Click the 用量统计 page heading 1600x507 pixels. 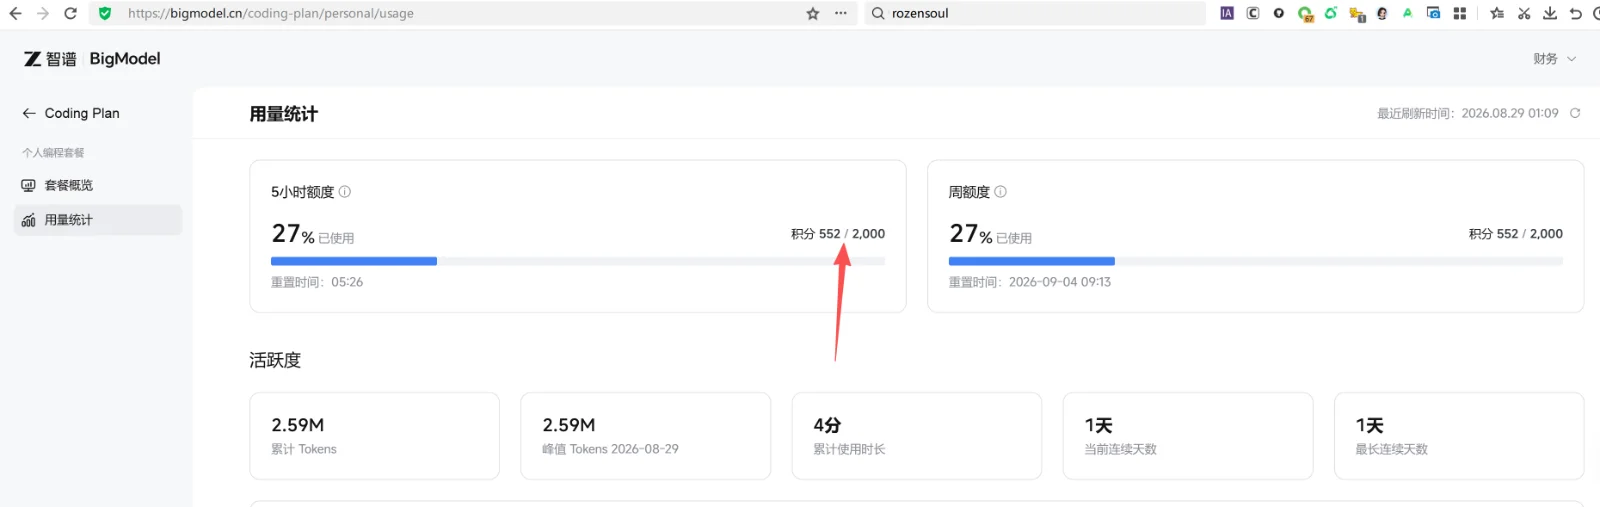pos(284,114)
